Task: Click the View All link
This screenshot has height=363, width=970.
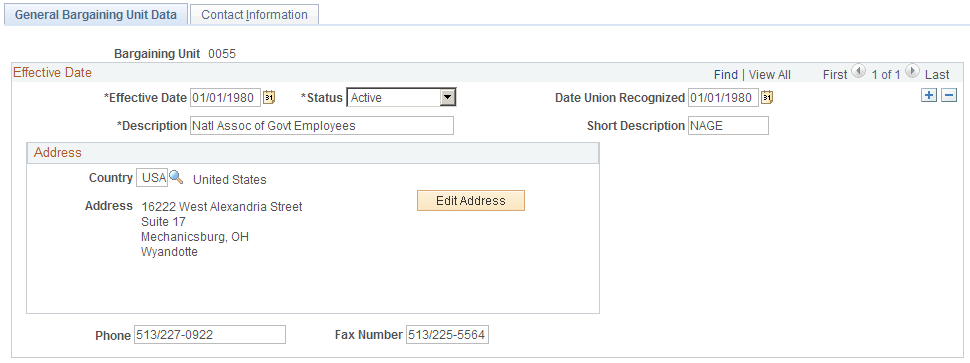Action: (x=770, y=75)
